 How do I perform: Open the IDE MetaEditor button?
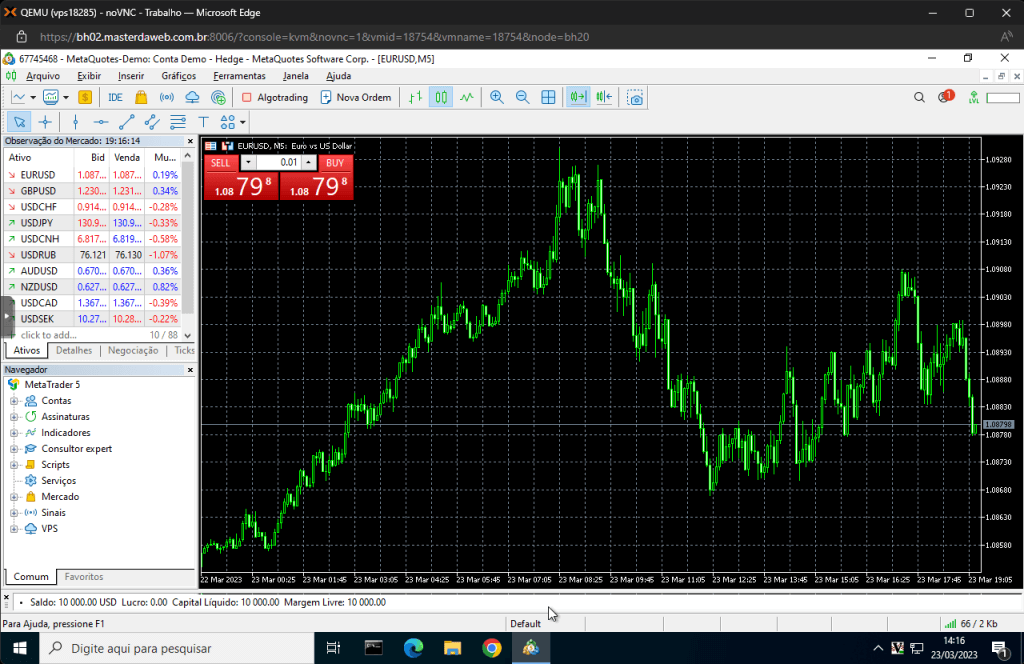pyautogui.click(x=115, y=97)
